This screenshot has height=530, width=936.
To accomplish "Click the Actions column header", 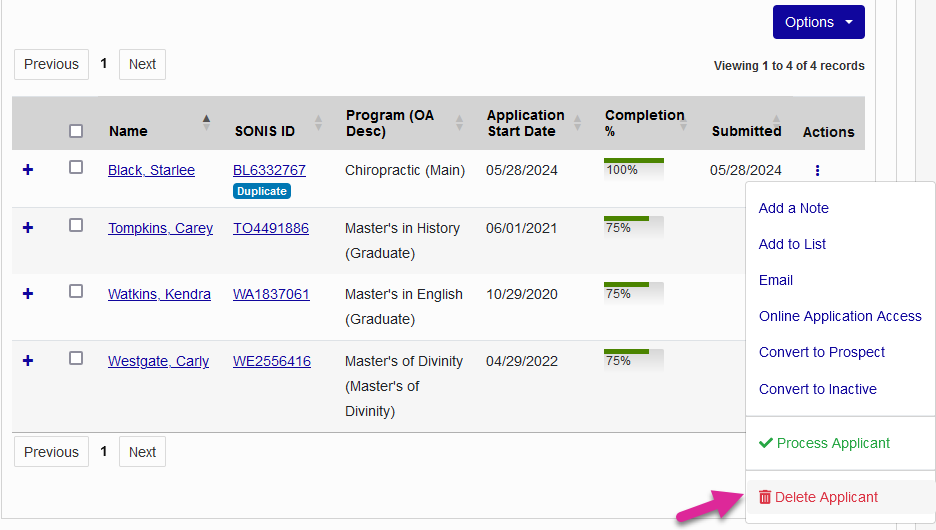I will (829, 132).
